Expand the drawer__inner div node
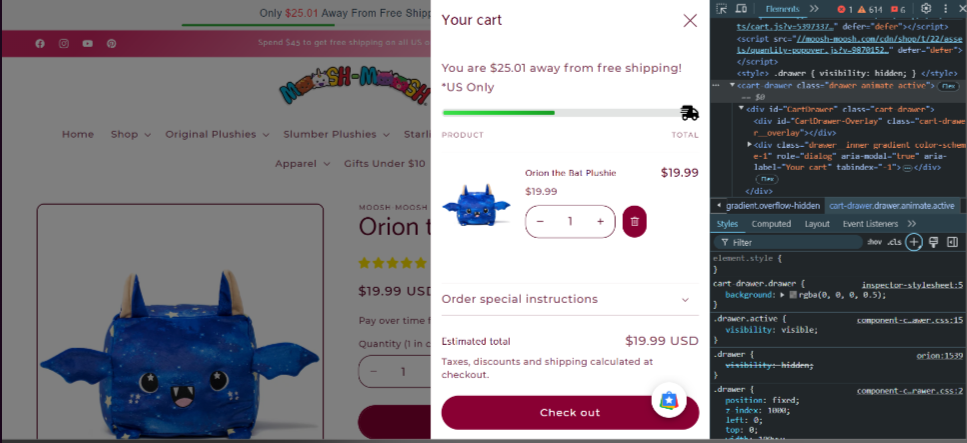The width and height of the screenshot is (967, 443). 749,144
